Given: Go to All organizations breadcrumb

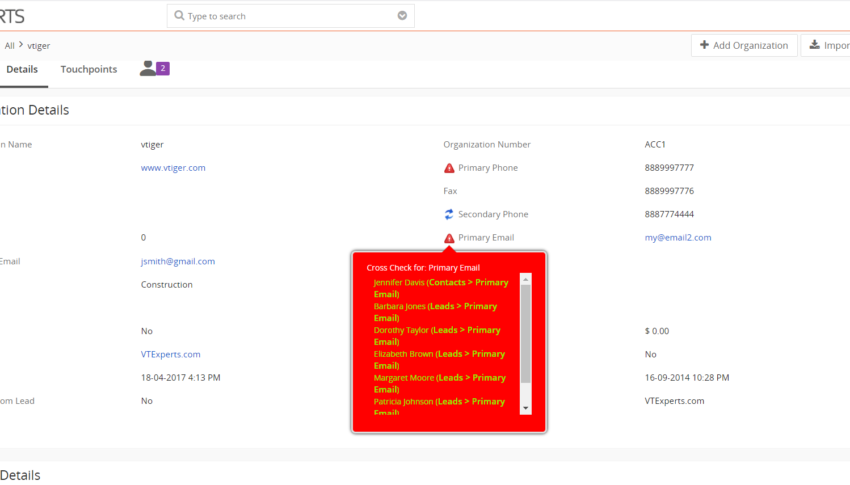Looking at the screenshot, I should 10,46.
